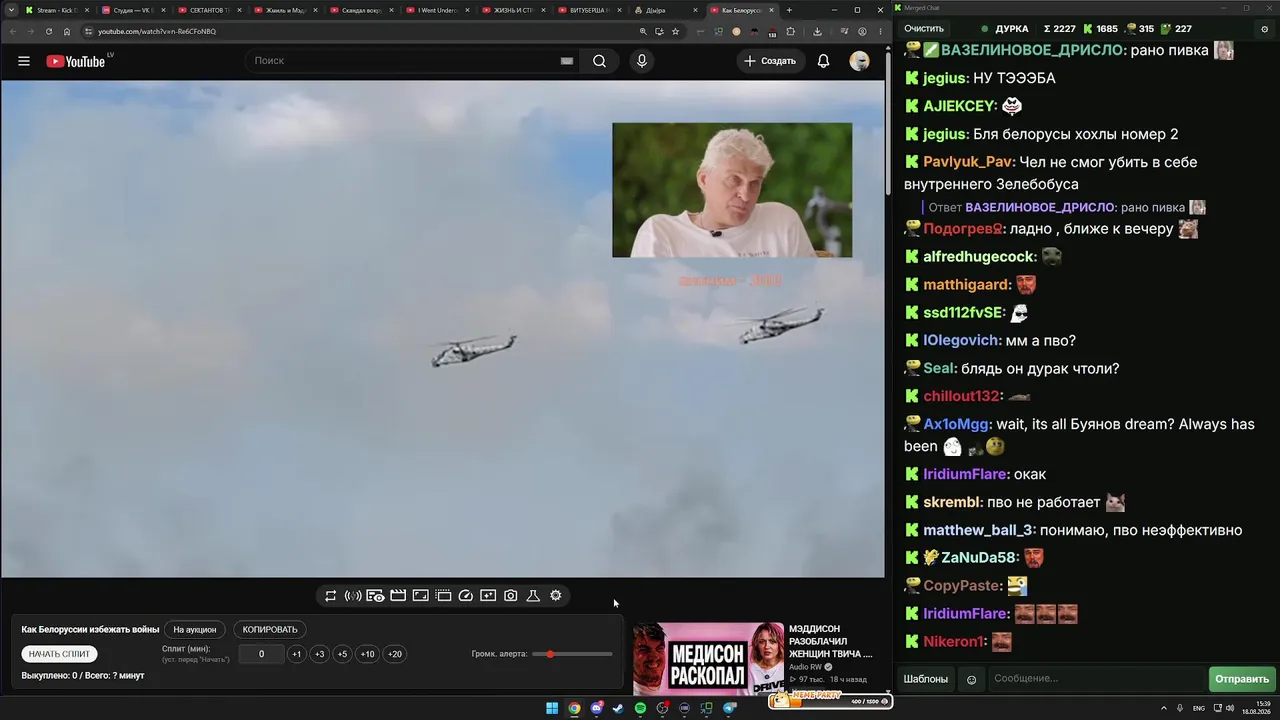Viewport: 1280px width, 720px height.
Task: Click the eye card icon in the player toolbar
Action: click(x=375, y=596)
